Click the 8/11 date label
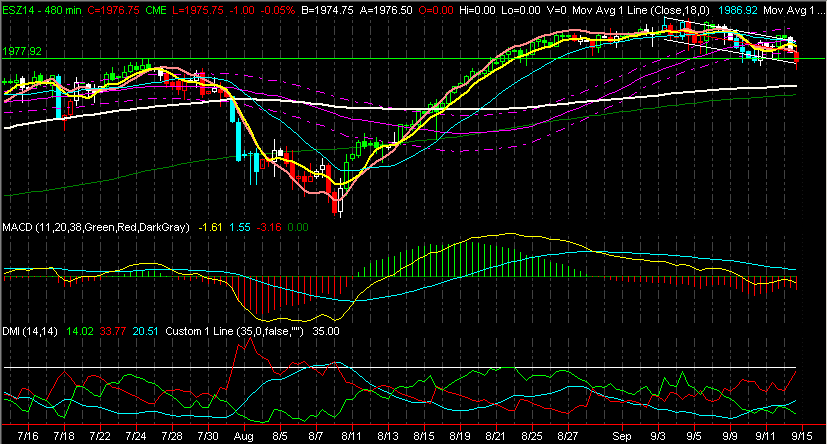Viewport: 827px width, 444px height. click(x=351, y=436)
